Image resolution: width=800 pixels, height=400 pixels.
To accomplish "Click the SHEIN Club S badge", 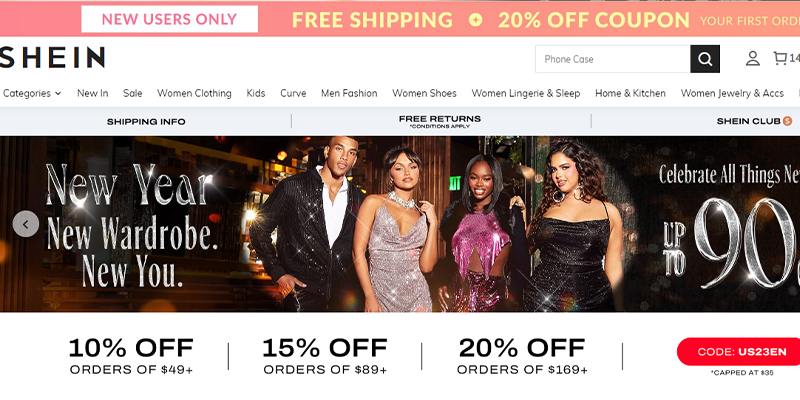I will pos(787,121).
